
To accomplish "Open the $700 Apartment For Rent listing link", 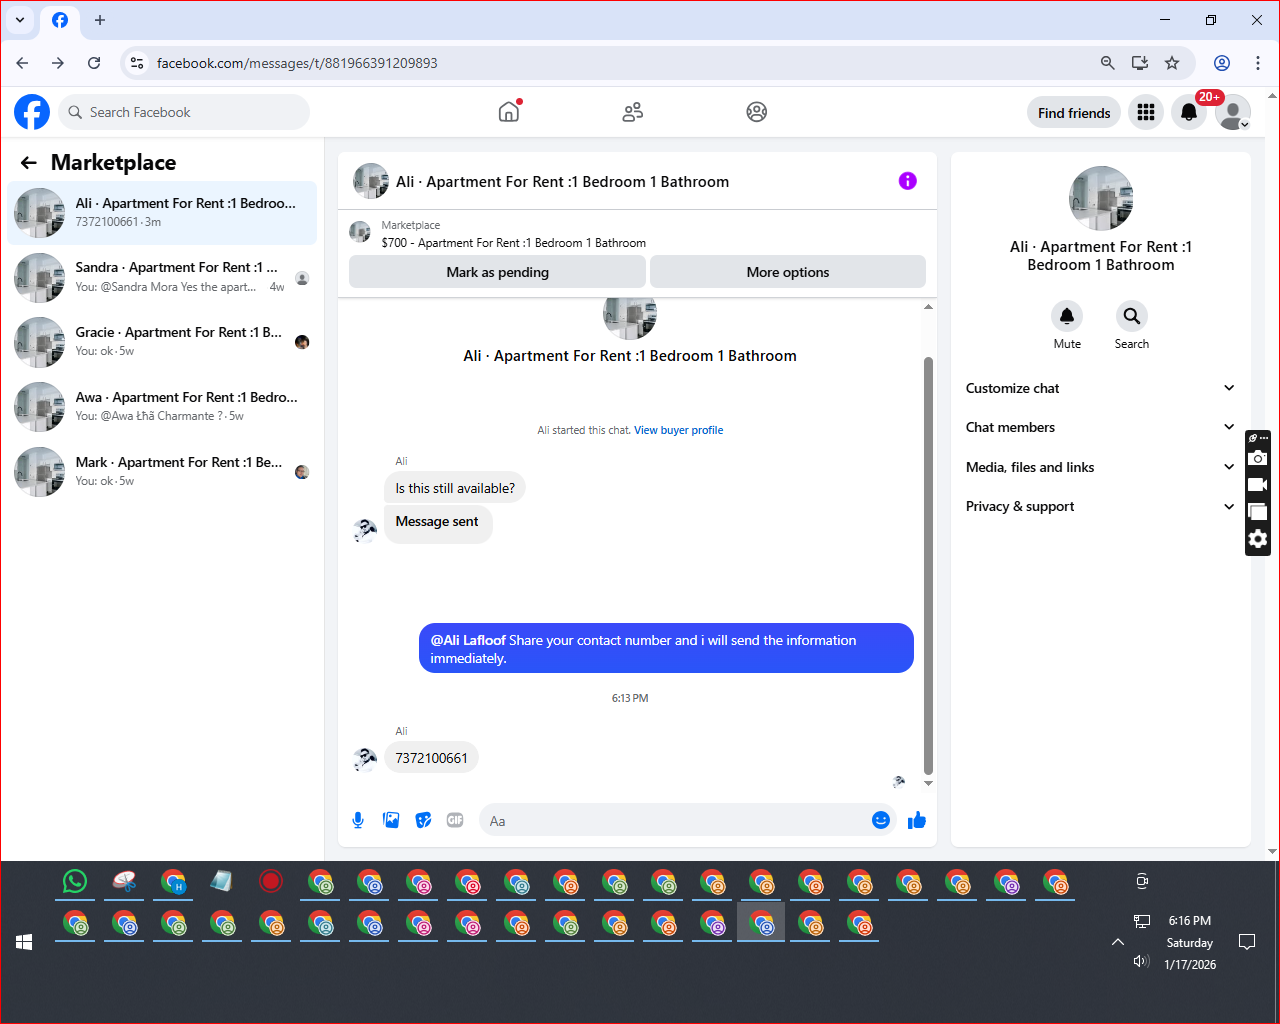I will pos(514,243).
